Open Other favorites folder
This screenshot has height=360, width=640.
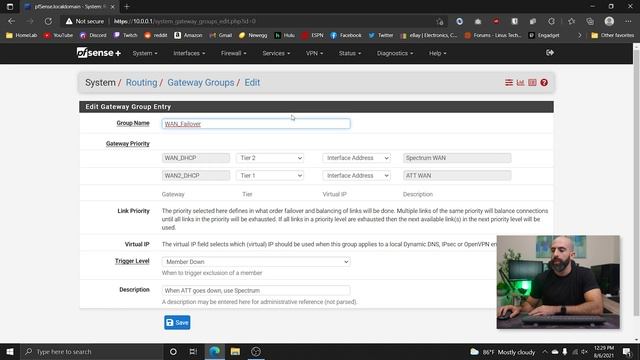(x=613, y=36)
